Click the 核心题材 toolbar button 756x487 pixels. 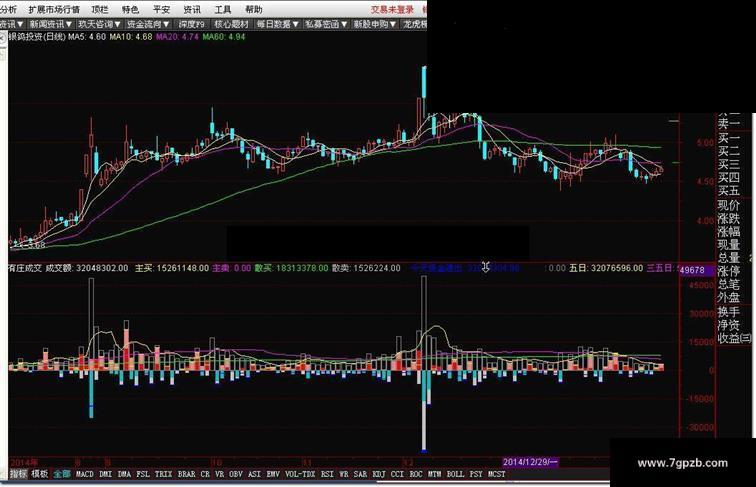pyautogui.click(x=231, y=24)
